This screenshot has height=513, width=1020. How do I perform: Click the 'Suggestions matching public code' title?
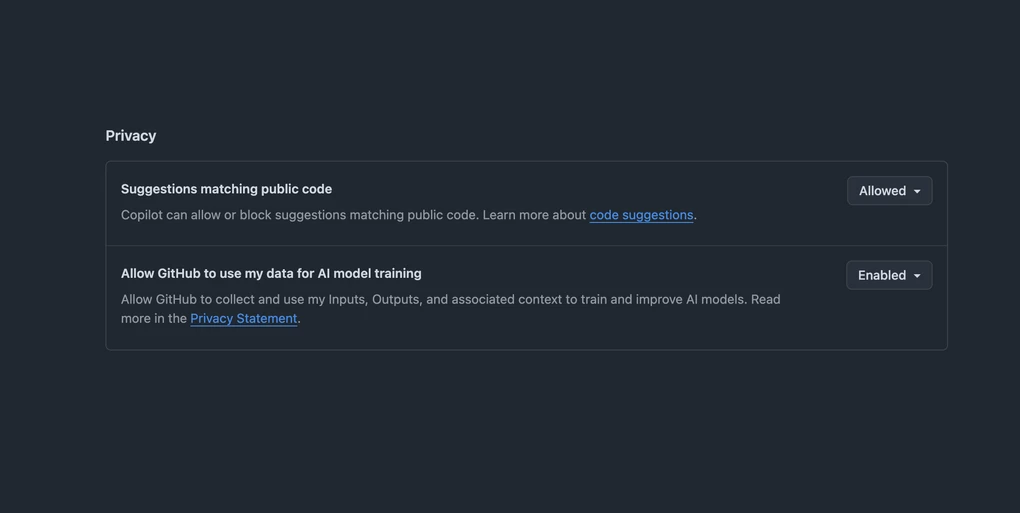[x=226, y=189]
